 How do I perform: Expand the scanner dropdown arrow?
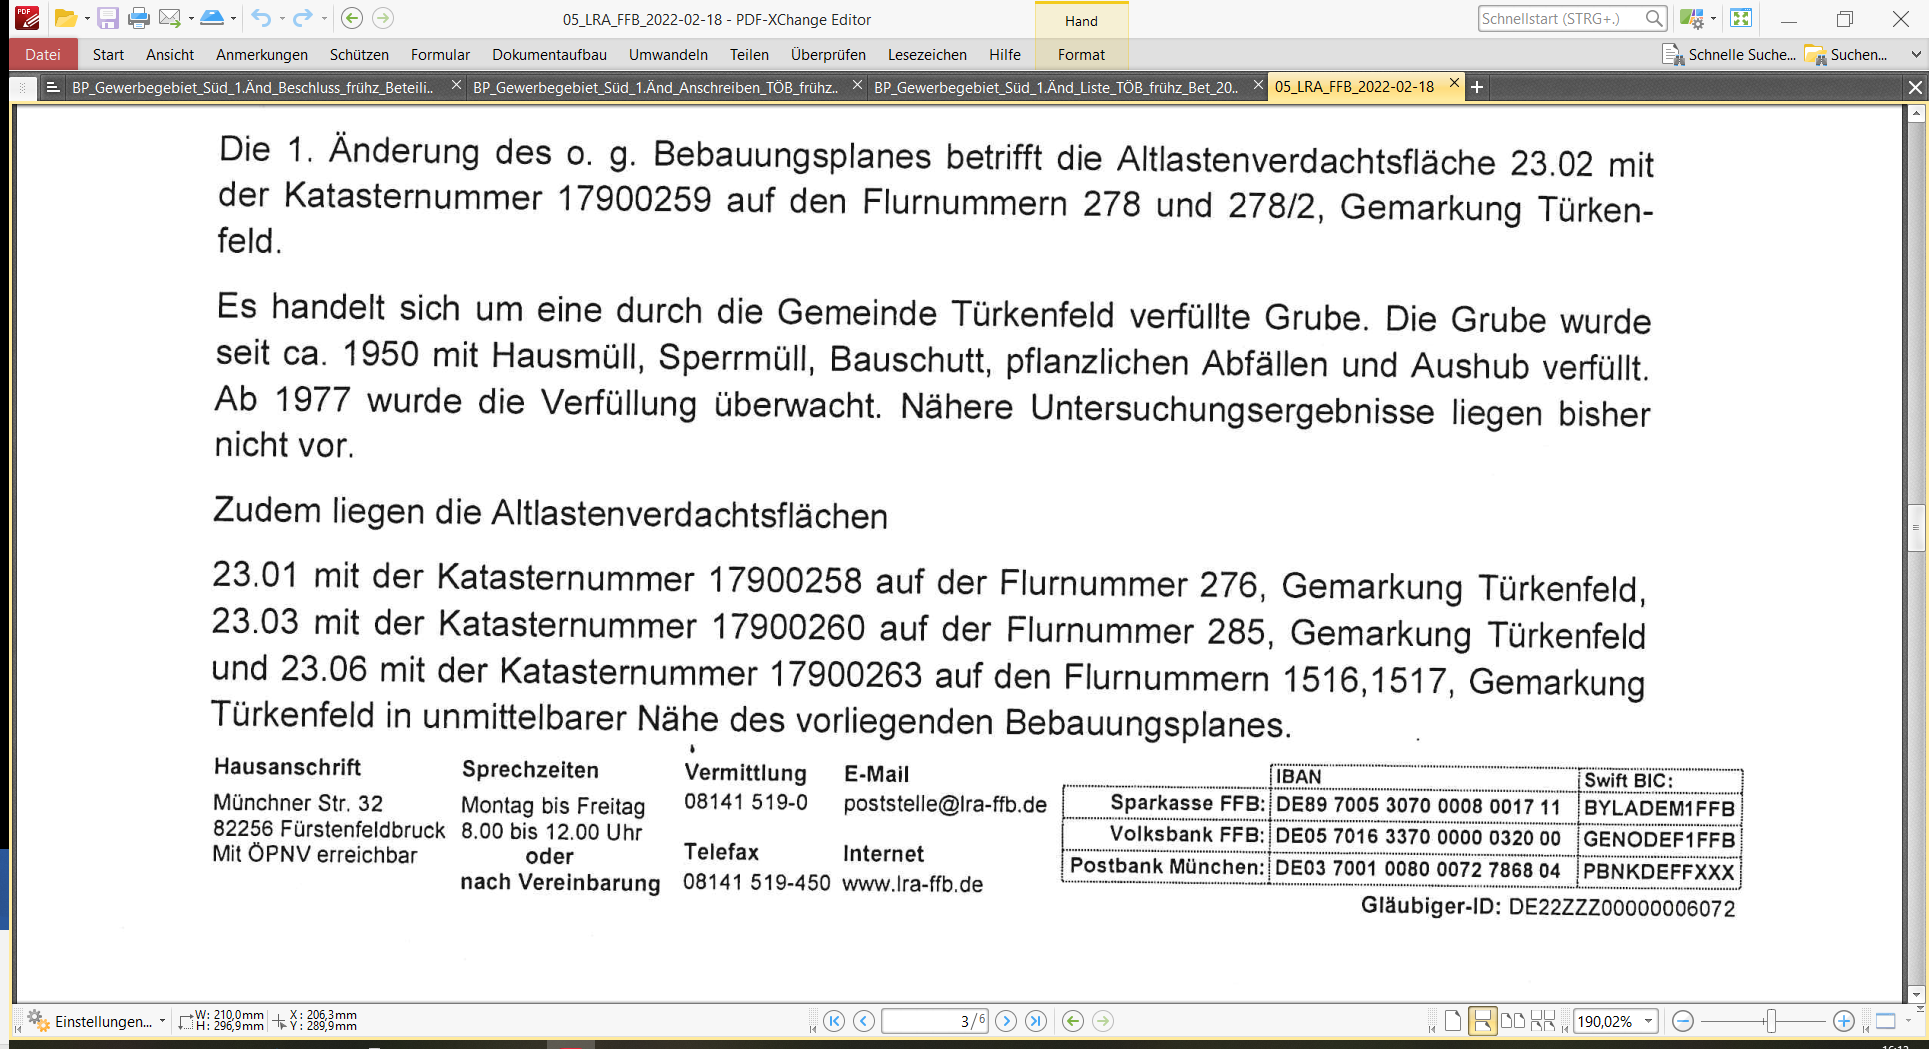233,18
